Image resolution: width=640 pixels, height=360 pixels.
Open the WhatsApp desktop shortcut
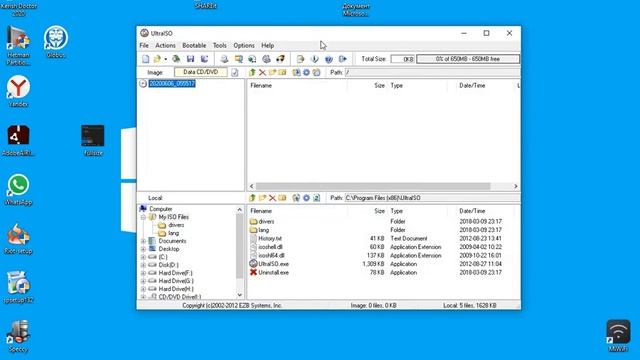pyautogui.click(x=18, y=189)
